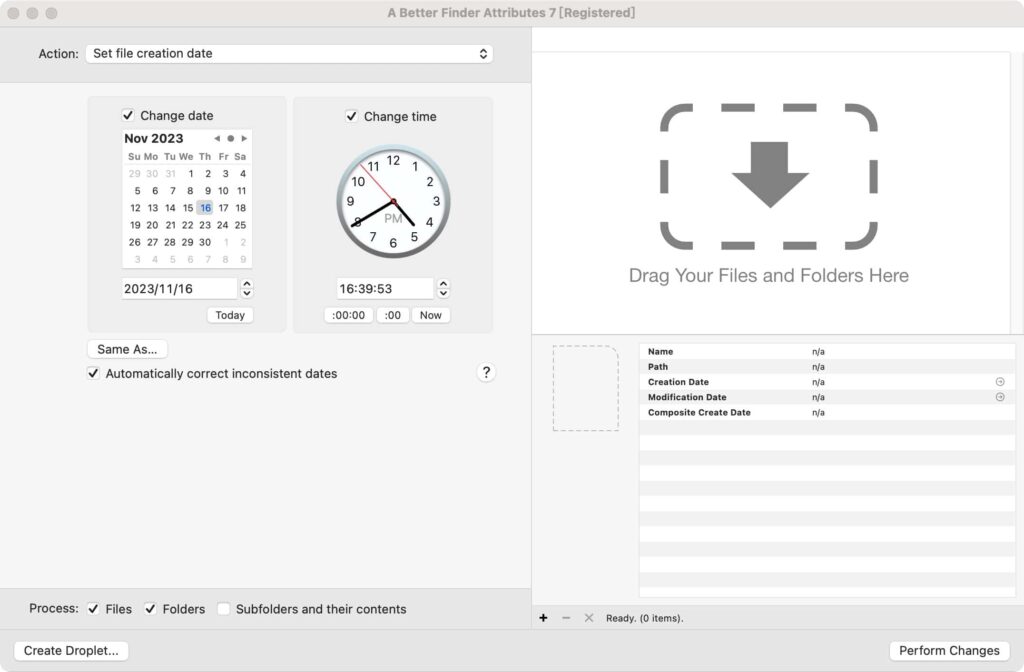Viewport: 1024px width, 672px height.
Task: Clear the file list with the X icon
Action: click(x=587, y=618)
